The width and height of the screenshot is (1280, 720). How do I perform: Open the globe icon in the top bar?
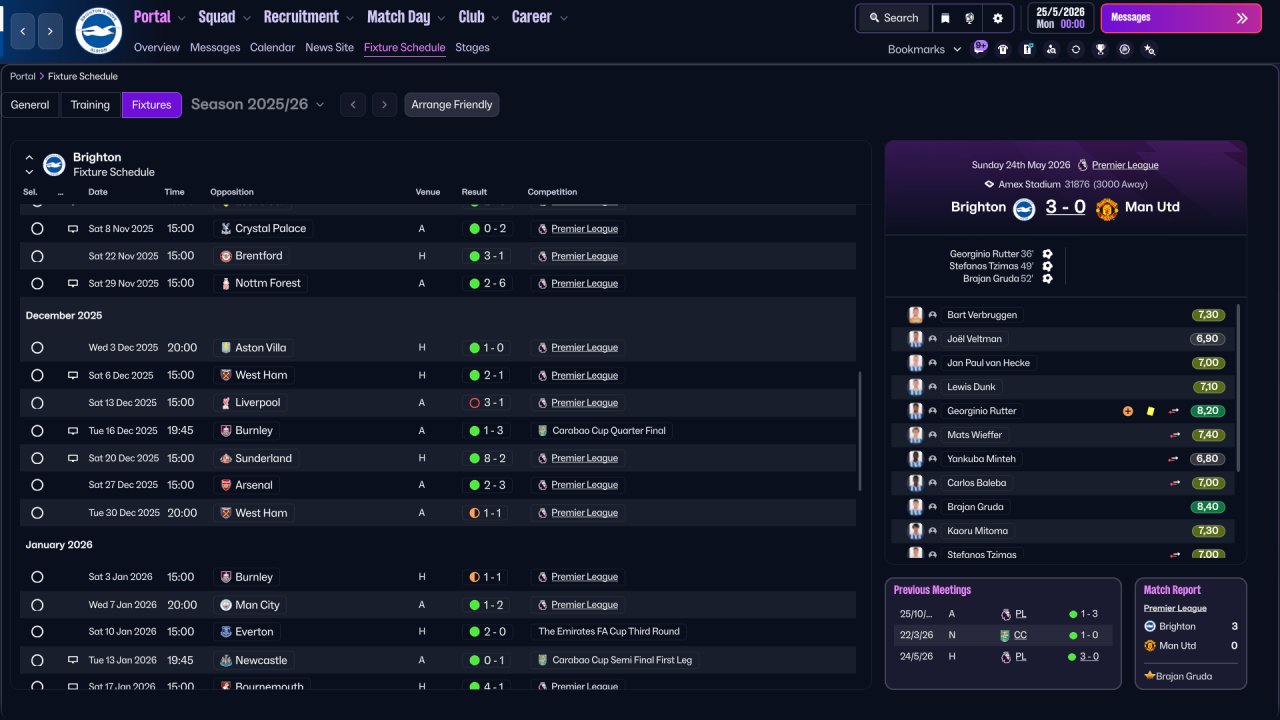[970, 18]
